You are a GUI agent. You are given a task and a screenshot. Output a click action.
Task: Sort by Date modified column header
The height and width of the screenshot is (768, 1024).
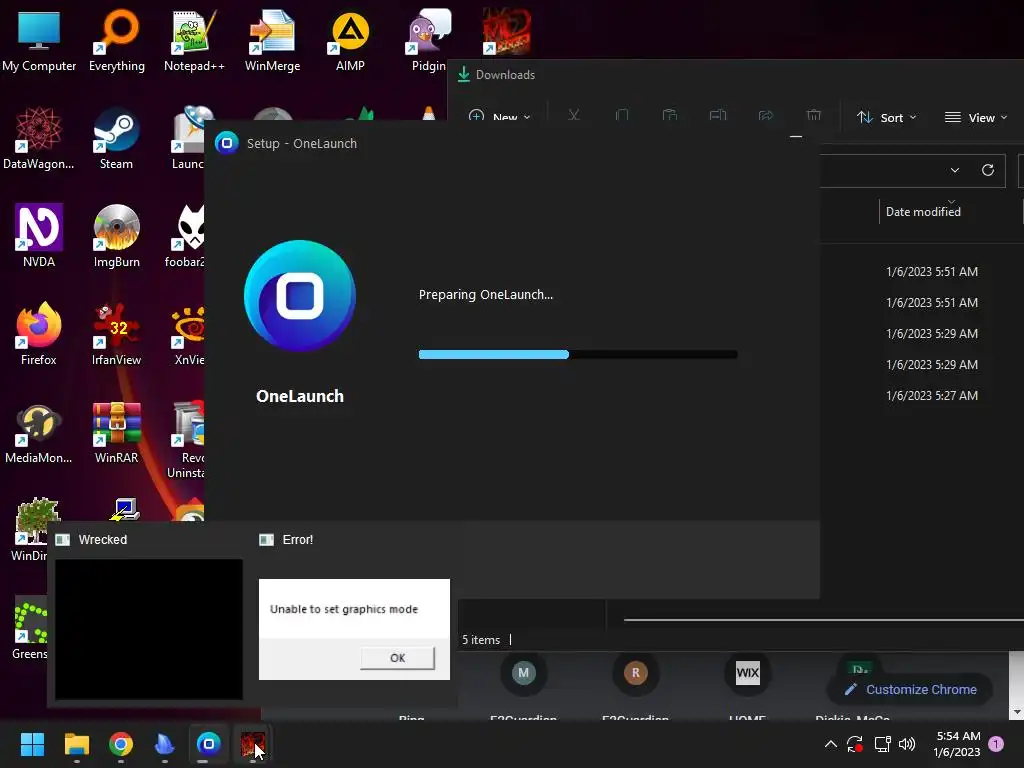pyautogui.click(x=923, y=212)
